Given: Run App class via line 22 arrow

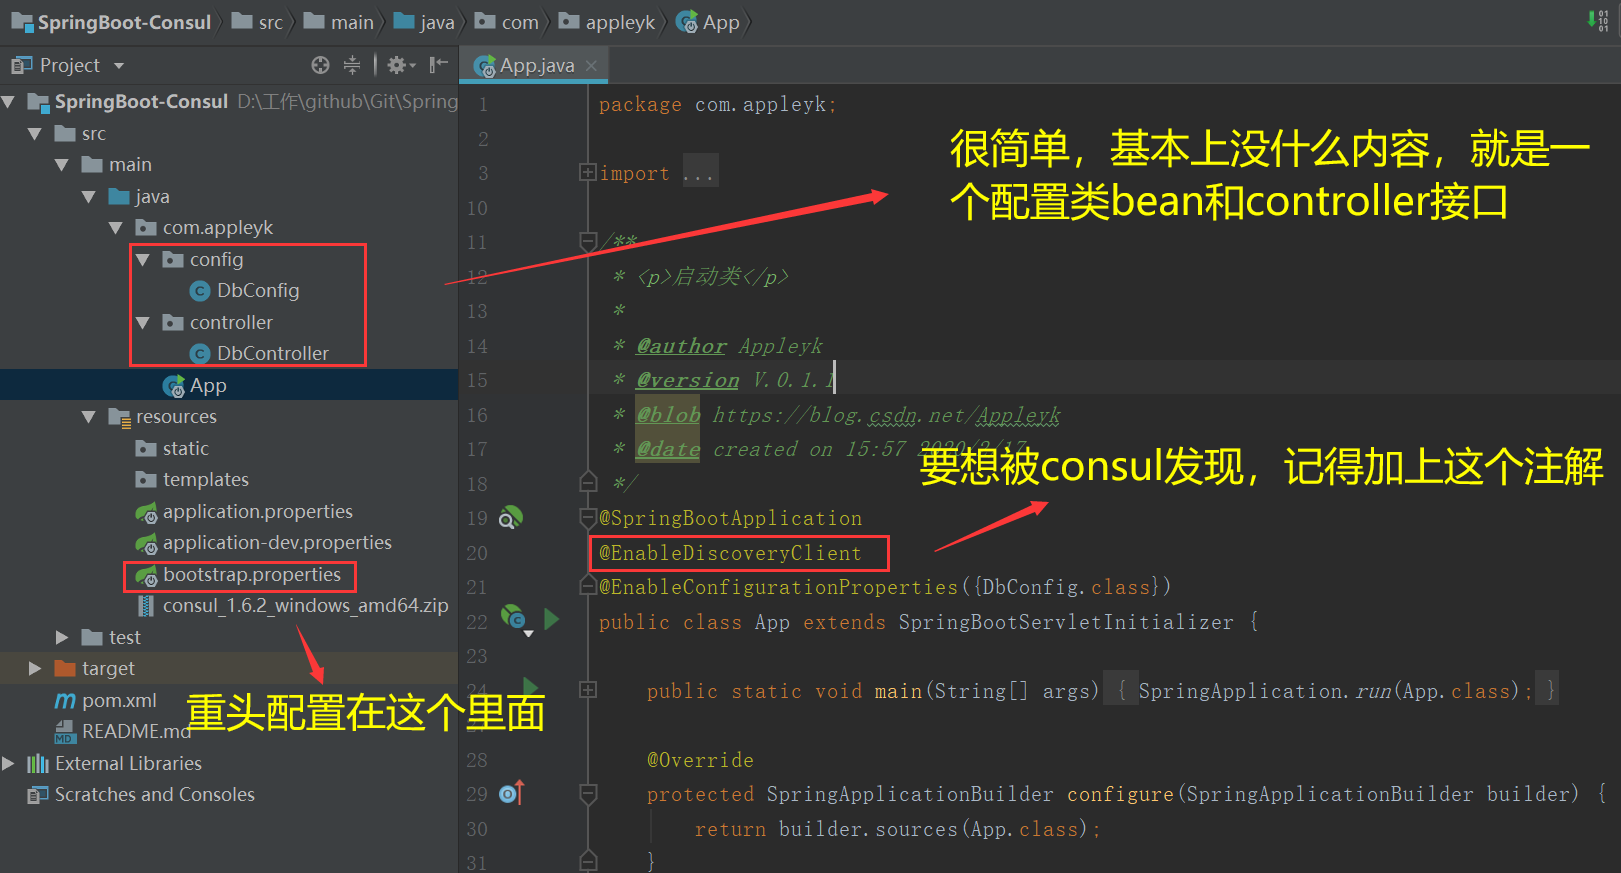Looking at the screenshot, I should pyautogui.click(x=551, y=619).
